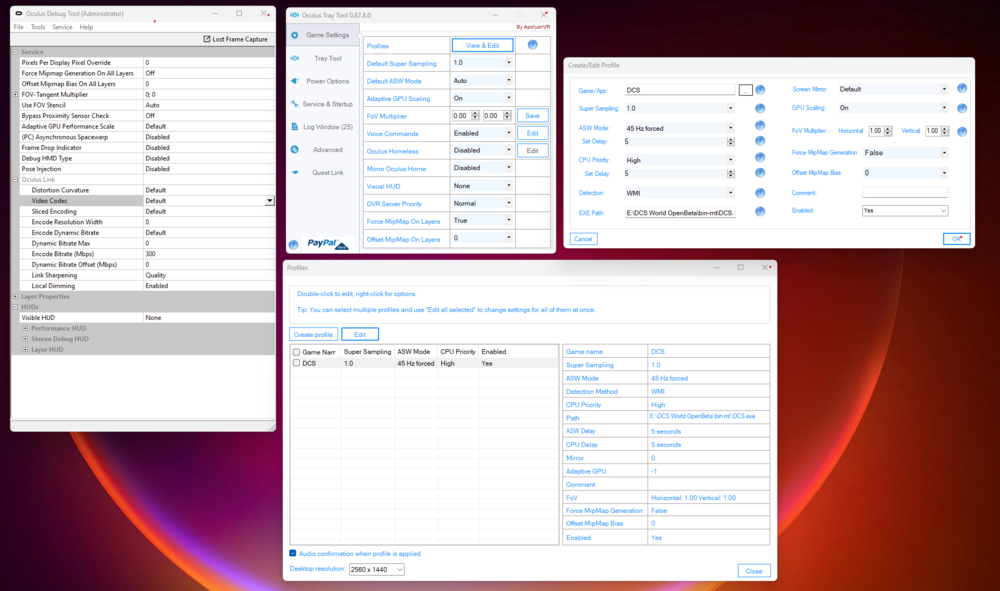The width and height of the screenshot is (1000, 591).
Task: Click the Lost Frame Capture icon
Action: click(x=207, y=39)
